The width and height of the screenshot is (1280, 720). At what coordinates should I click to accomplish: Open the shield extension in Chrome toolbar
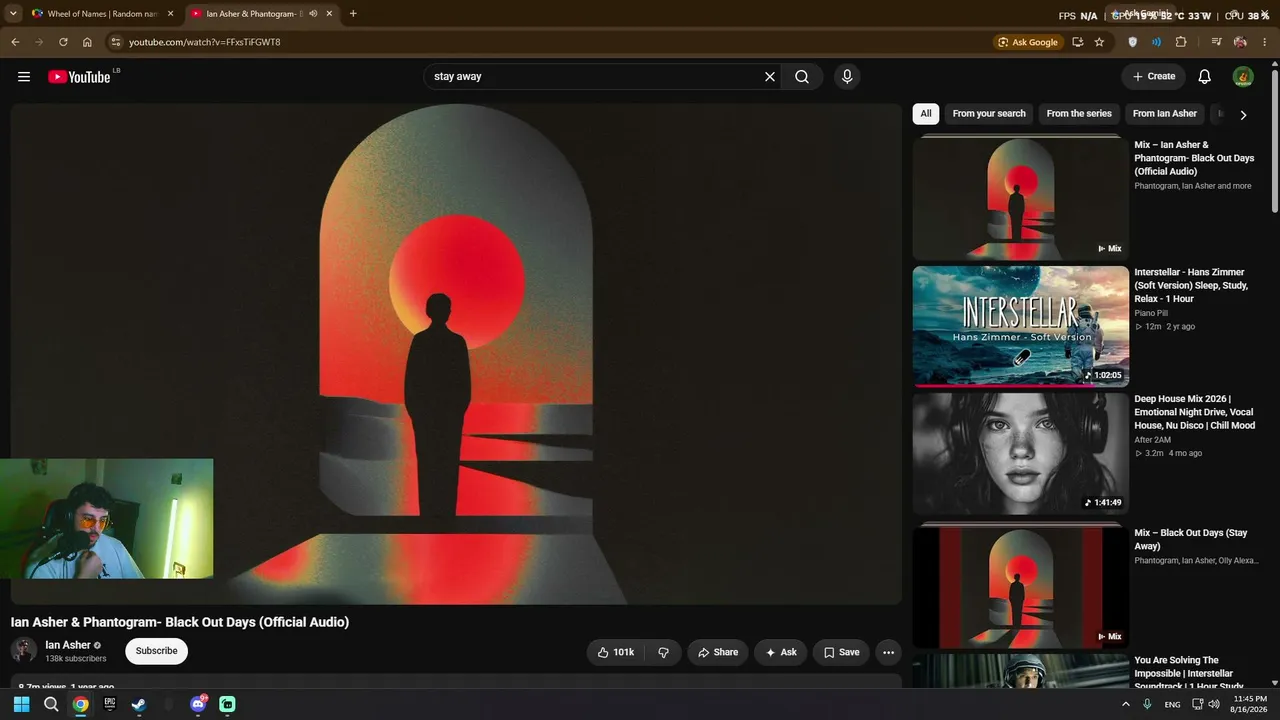point(1132,42)
